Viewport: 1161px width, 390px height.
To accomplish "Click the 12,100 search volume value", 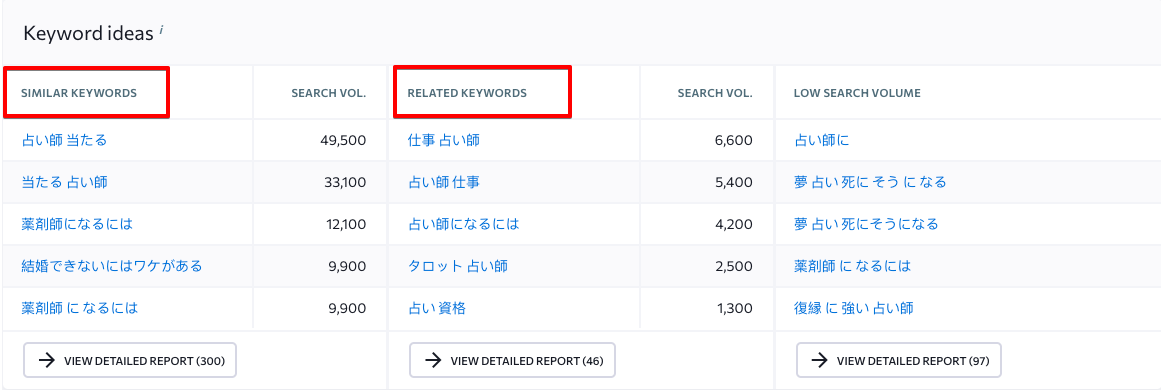I will 345,223.
